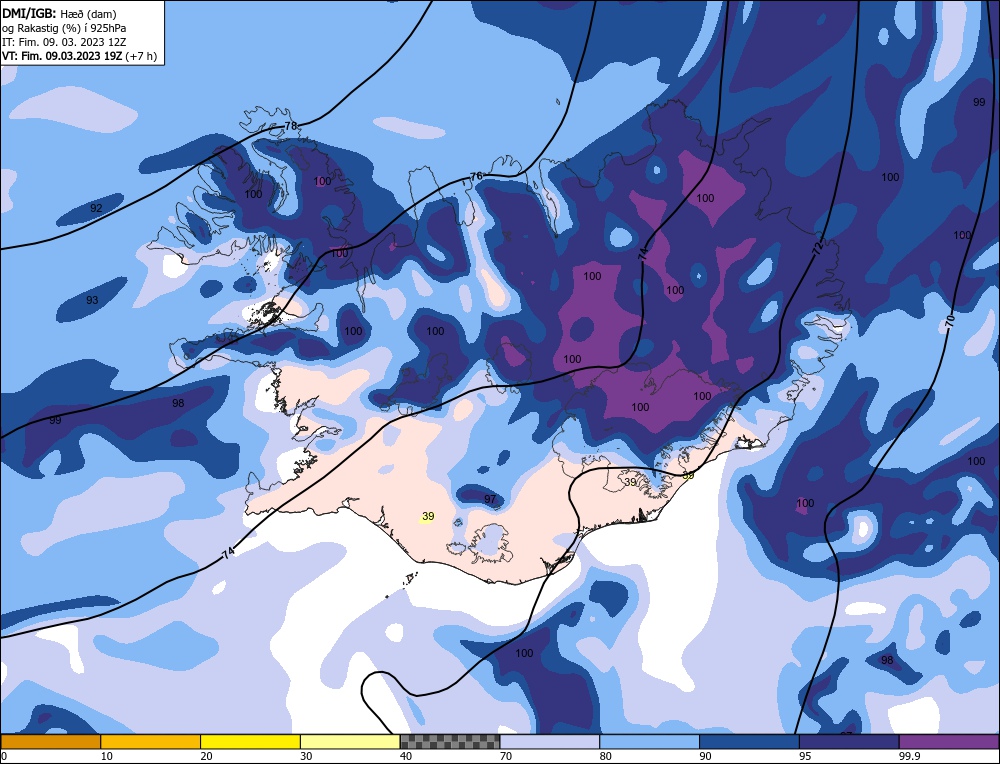Click the '40' legend scale value
The width and height of the screenshot is (1000, 764).
click(406, 756)
